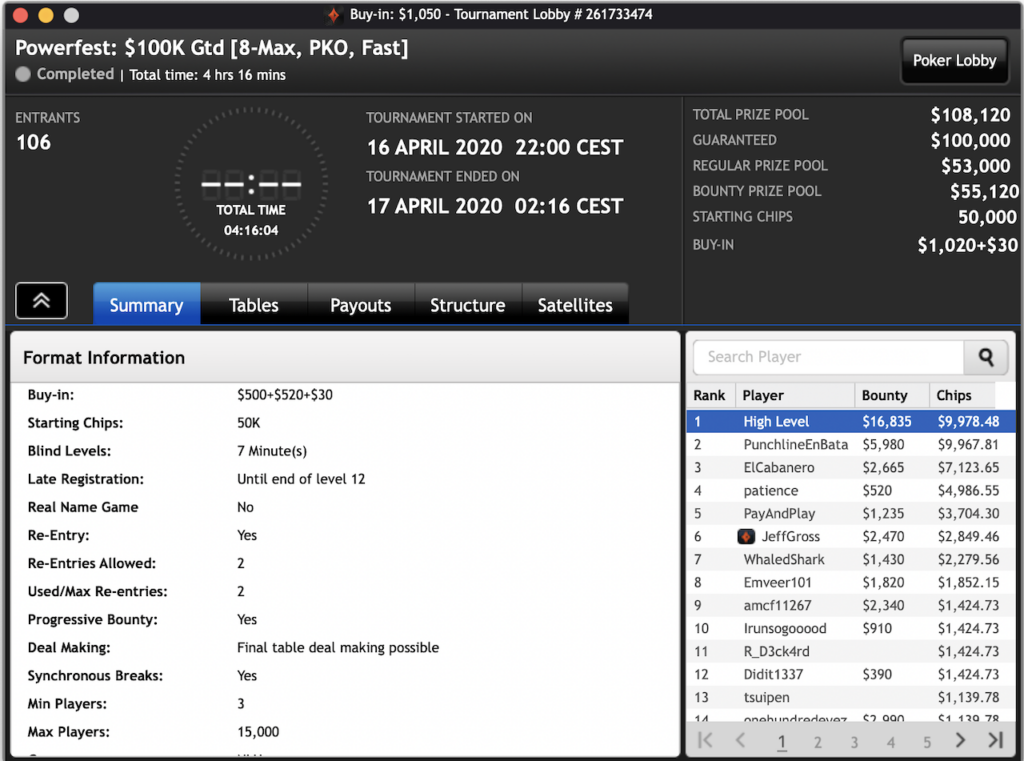Collapse the tournament header with double-chevron
The width and height of the screenshot is (1024, 761).
coord(42,301)
